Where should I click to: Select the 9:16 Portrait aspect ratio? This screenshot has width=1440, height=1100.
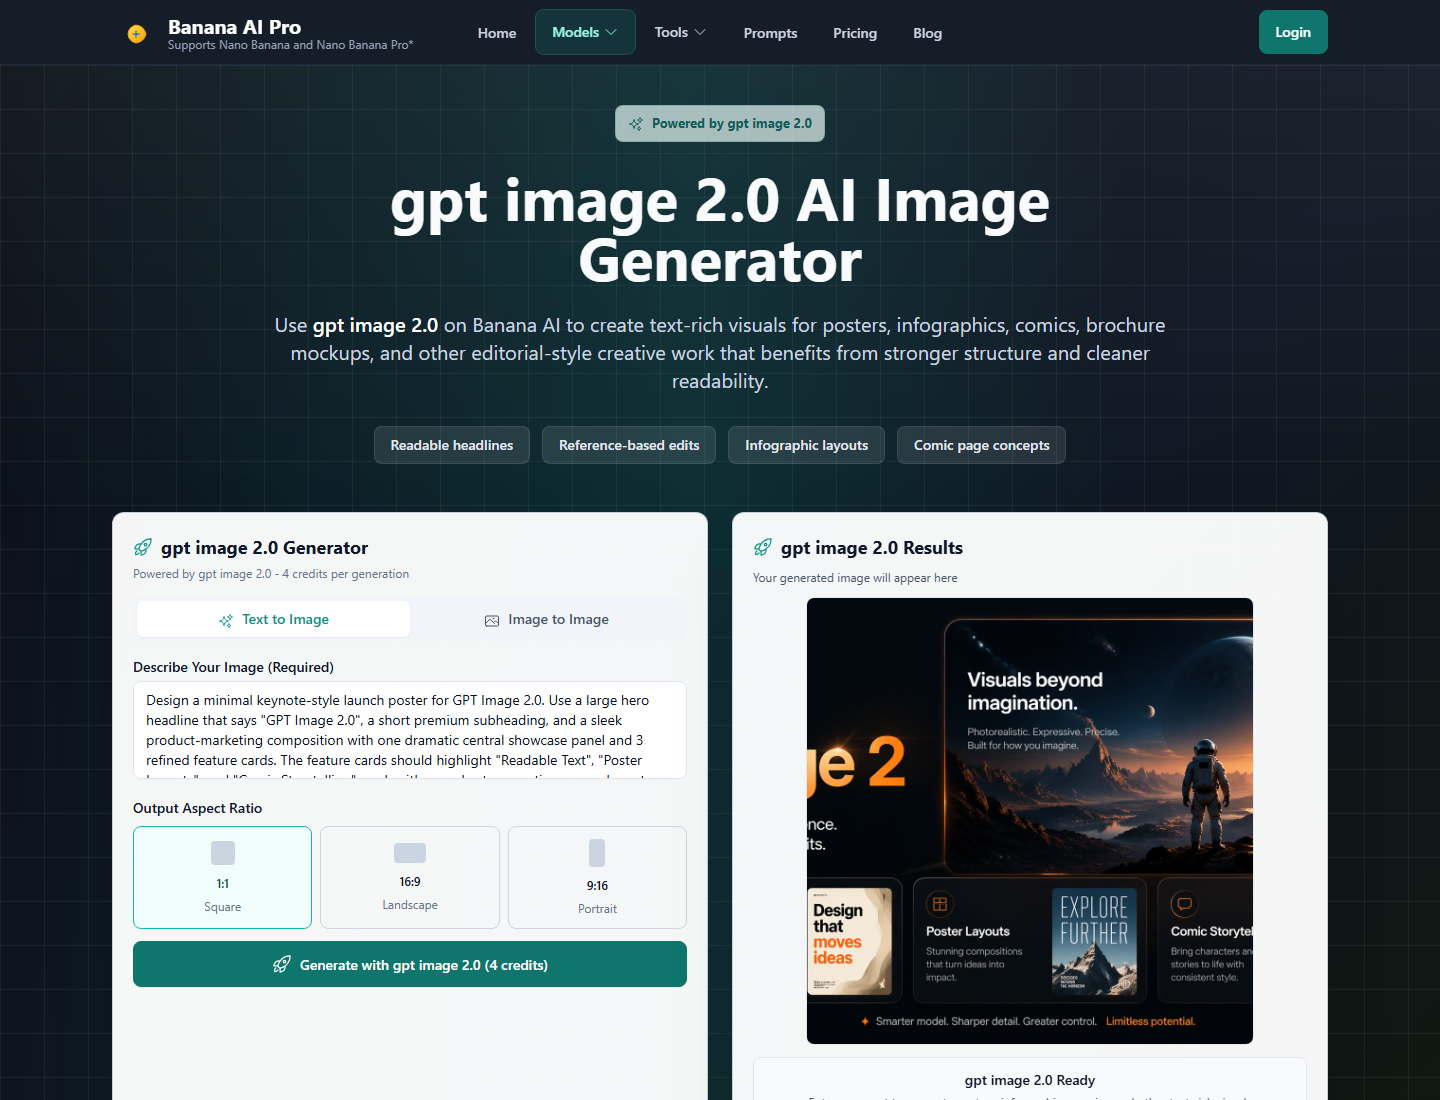597,877
